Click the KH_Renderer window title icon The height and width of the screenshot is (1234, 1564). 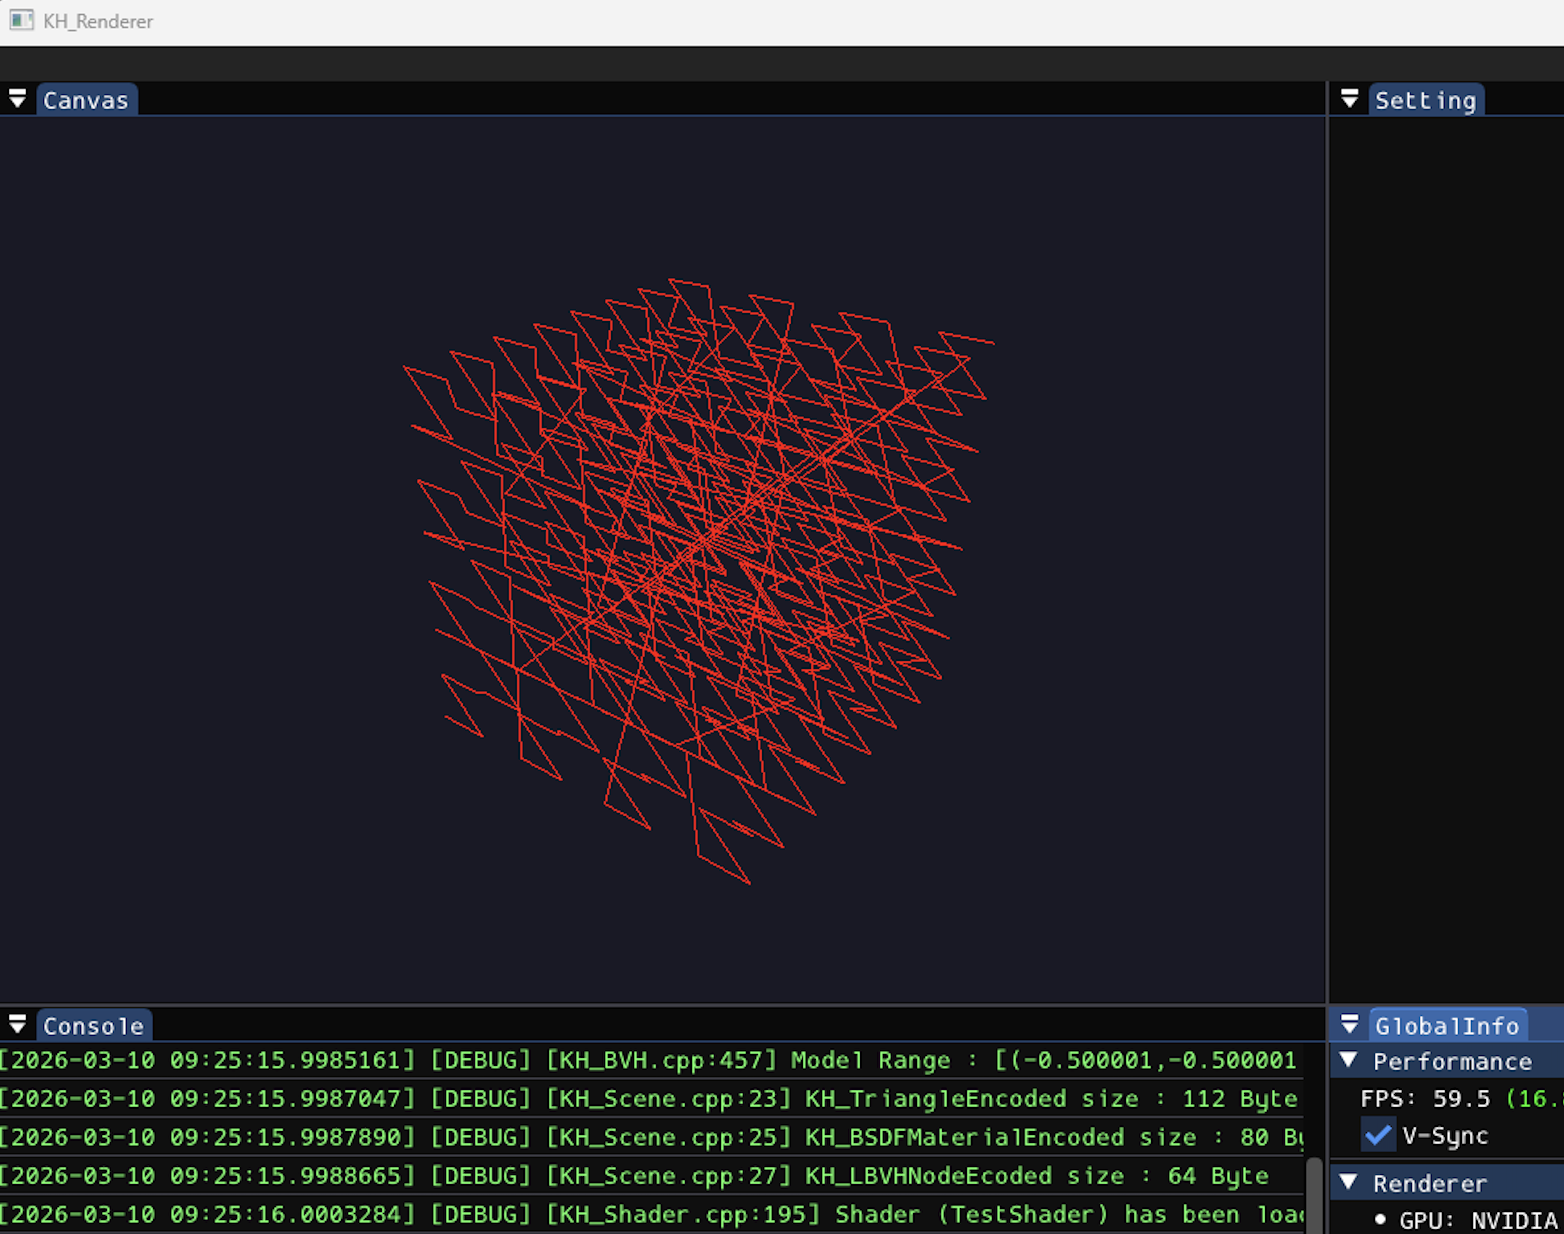(21, 21)
